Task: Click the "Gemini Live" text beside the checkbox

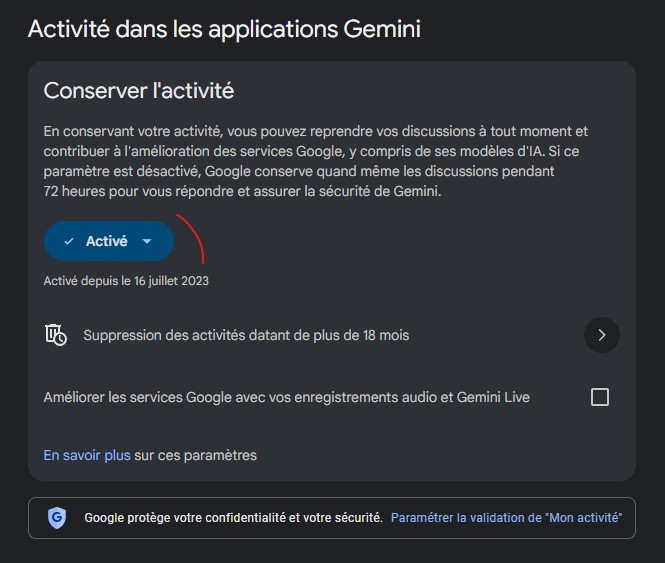Action: point(493,397)
